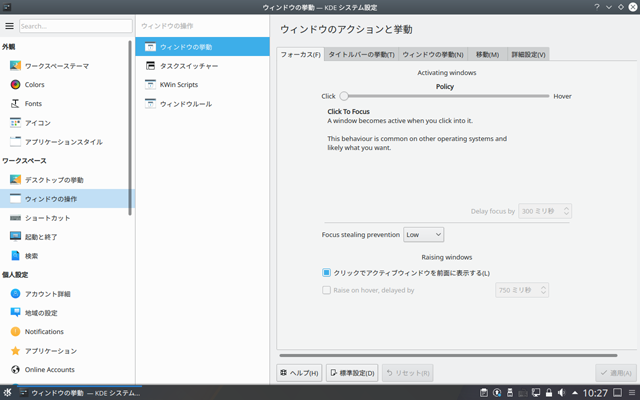
Task: Switch to 移動(M) tab
Action: click(x=487, y=54)
